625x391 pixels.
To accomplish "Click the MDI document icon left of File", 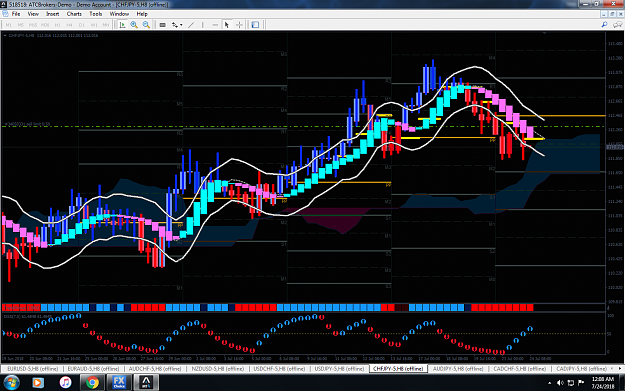I will (x=5, y=14).
